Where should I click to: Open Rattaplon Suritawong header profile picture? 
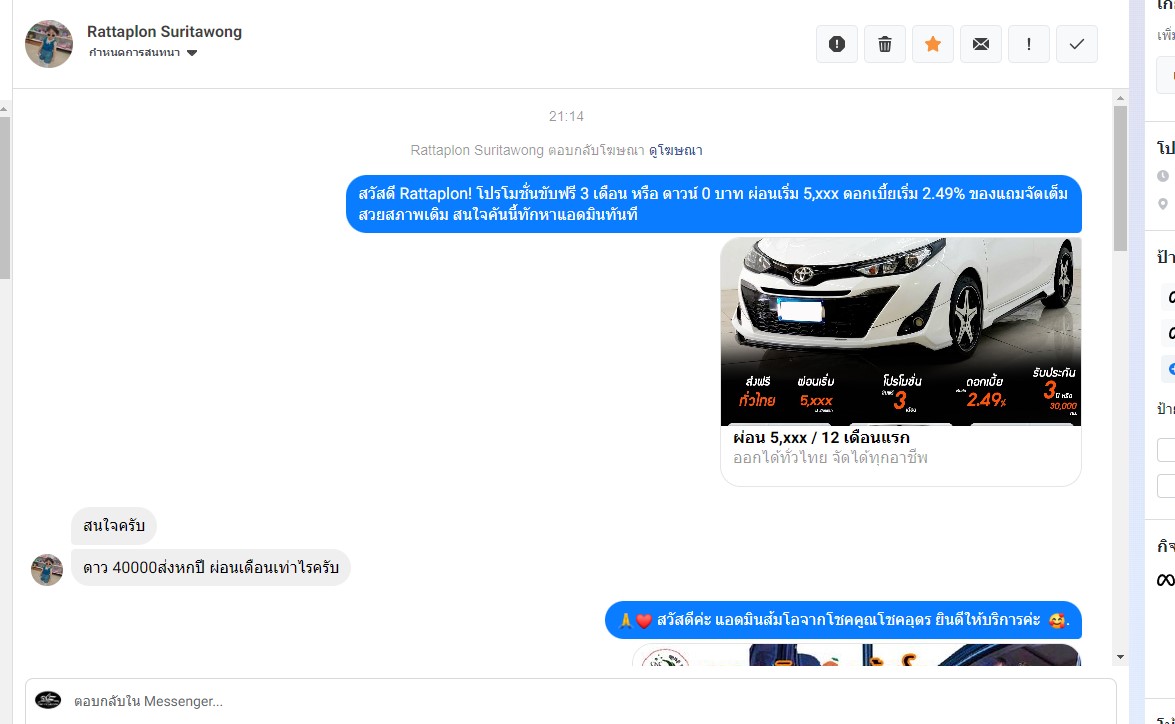click(49, 44)
